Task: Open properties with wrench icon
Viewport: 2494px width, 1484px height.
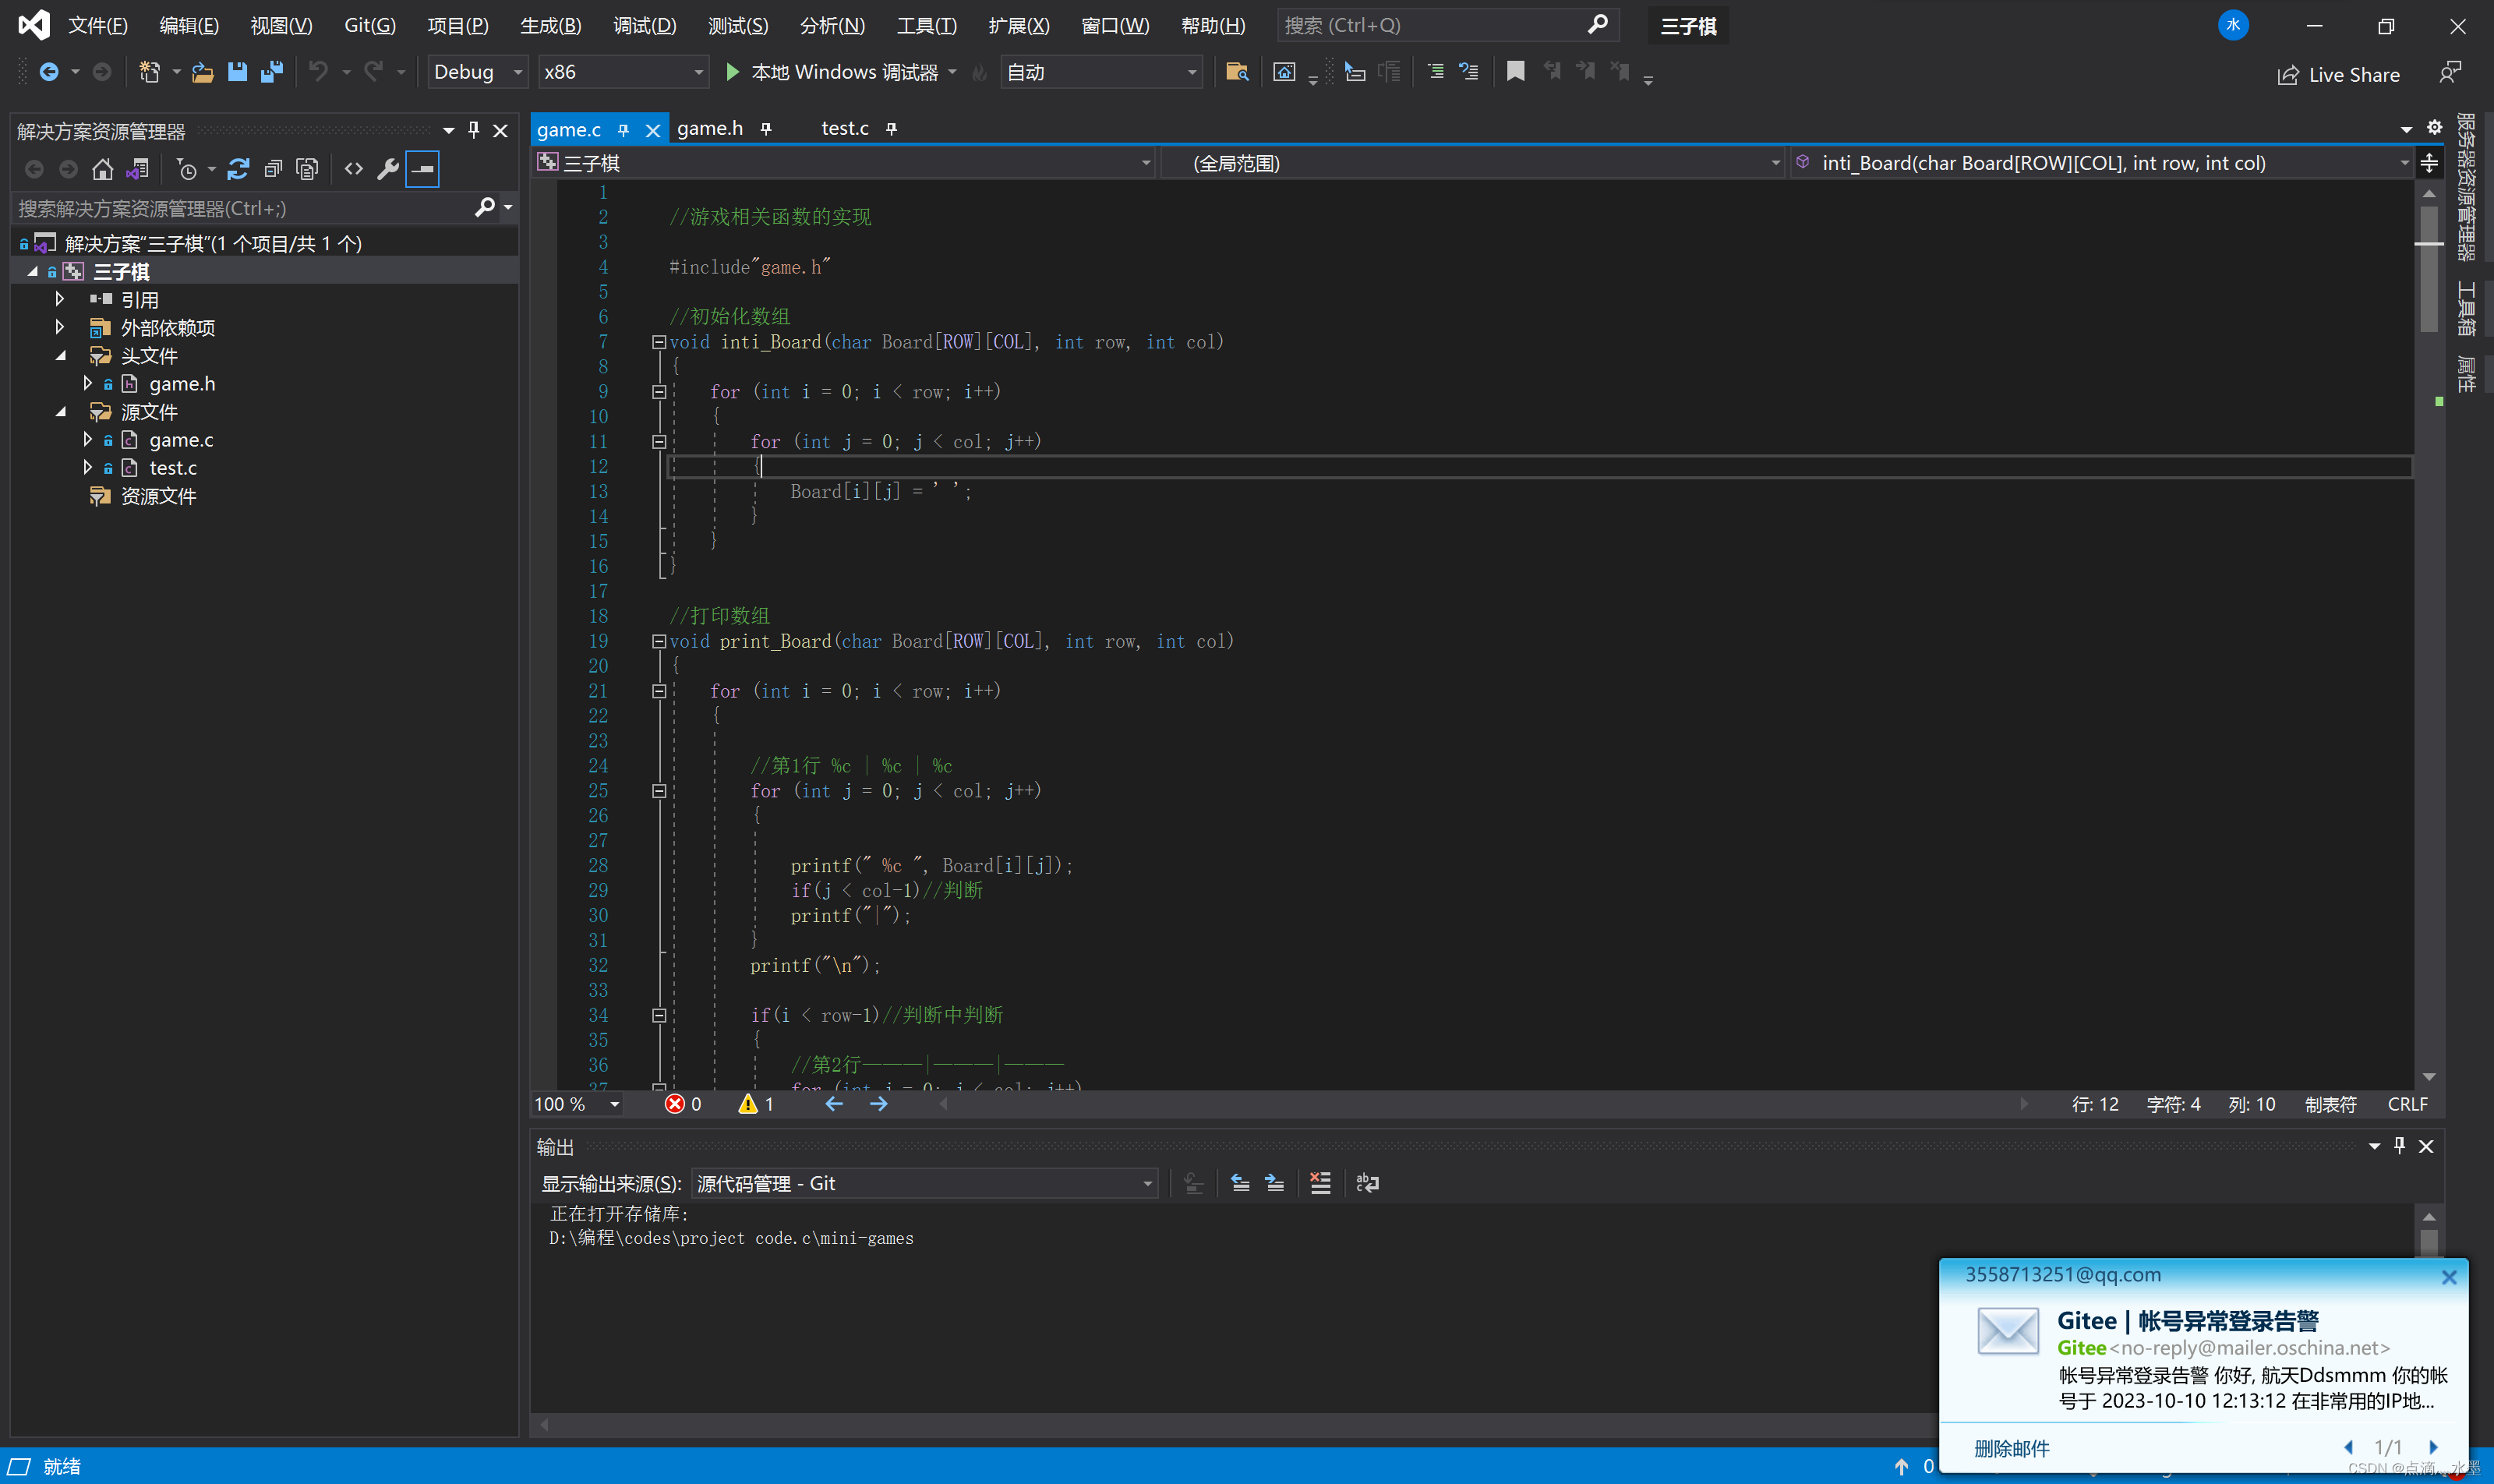Action: 388,169
